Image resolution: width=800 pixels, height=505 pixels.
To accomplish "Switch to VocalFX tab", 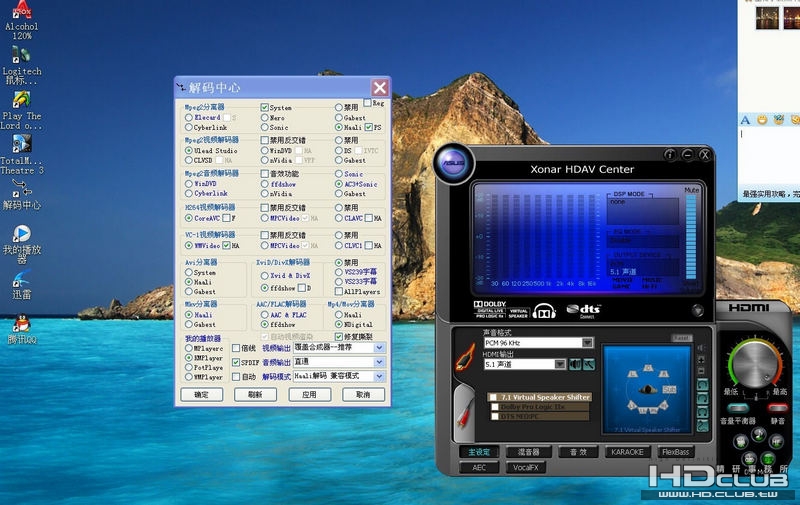I will 526,467.
